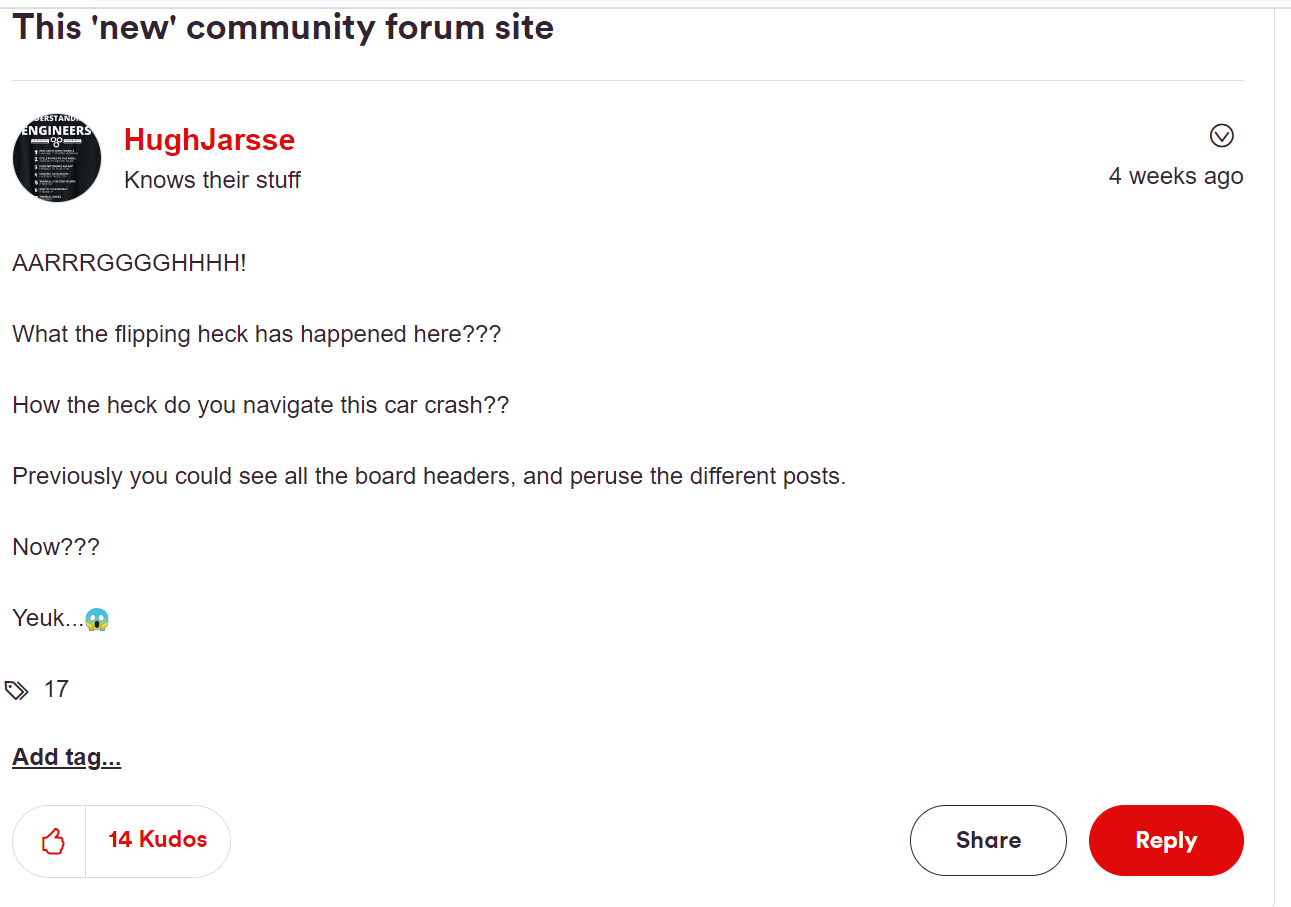The height and width of the screenshot is (907, 1291).
Task: Open HughJarsse's profile
Action: (x=209, y=139)
